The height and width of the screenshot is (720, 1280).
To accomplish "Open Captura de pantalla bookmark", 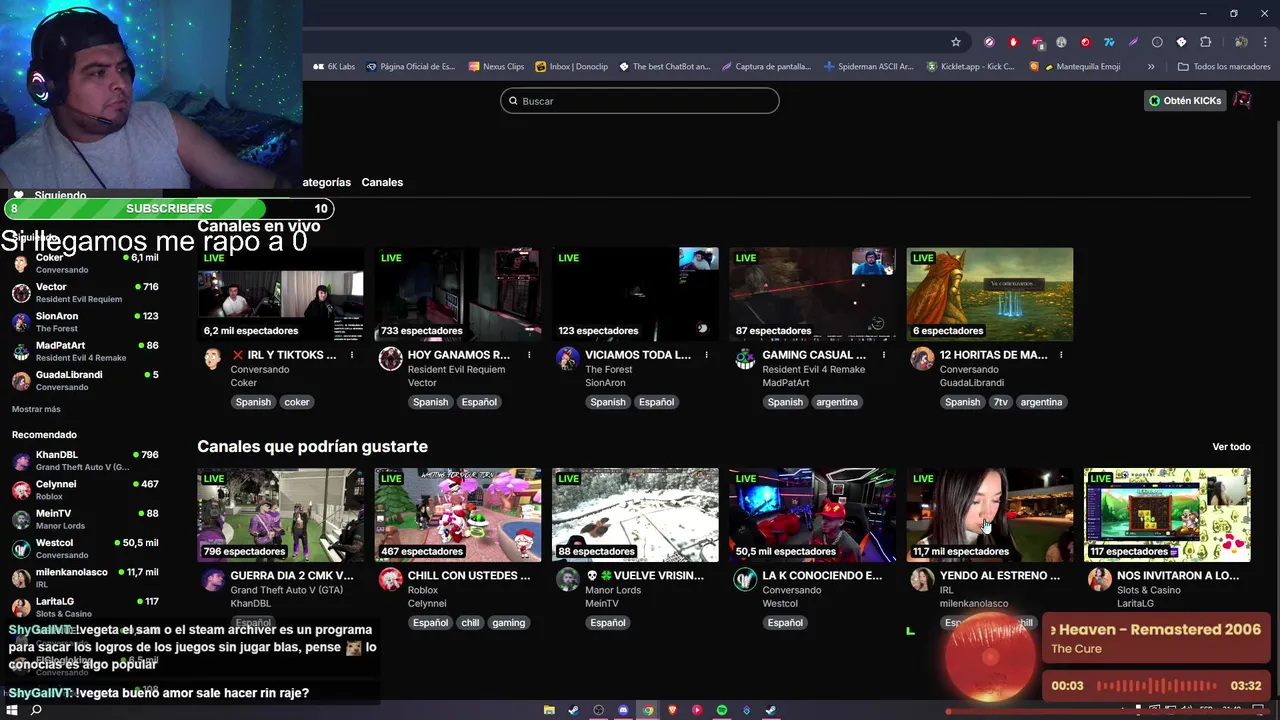I will 766,67.
